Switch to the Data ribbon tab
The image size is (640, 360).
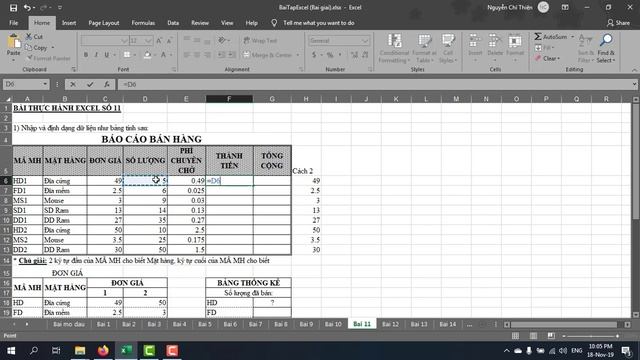[x=173, y=23]
